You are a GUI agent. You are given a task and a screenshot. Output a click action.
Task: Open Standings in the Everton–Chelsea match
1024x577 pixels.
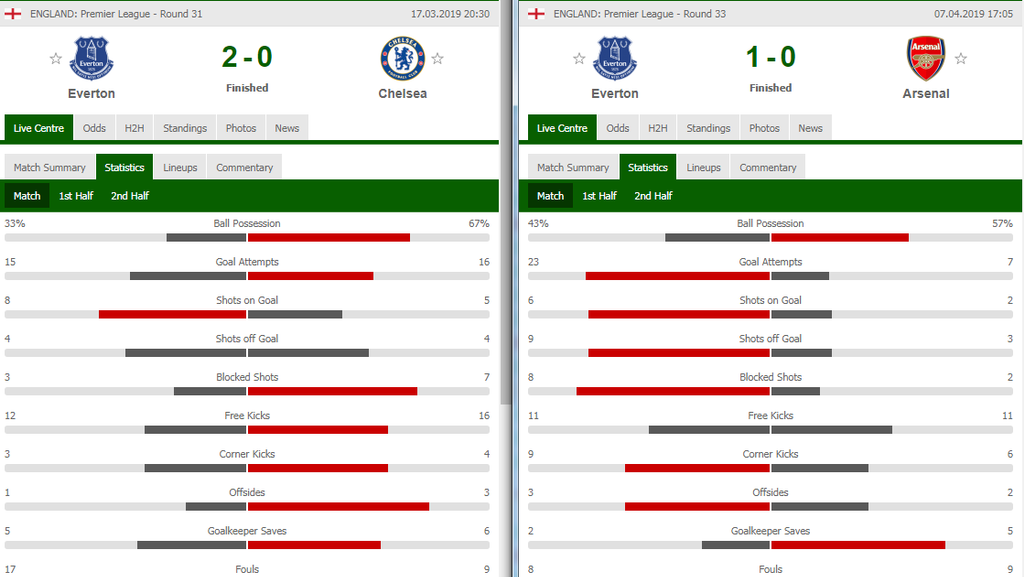(x=185, y=128)
